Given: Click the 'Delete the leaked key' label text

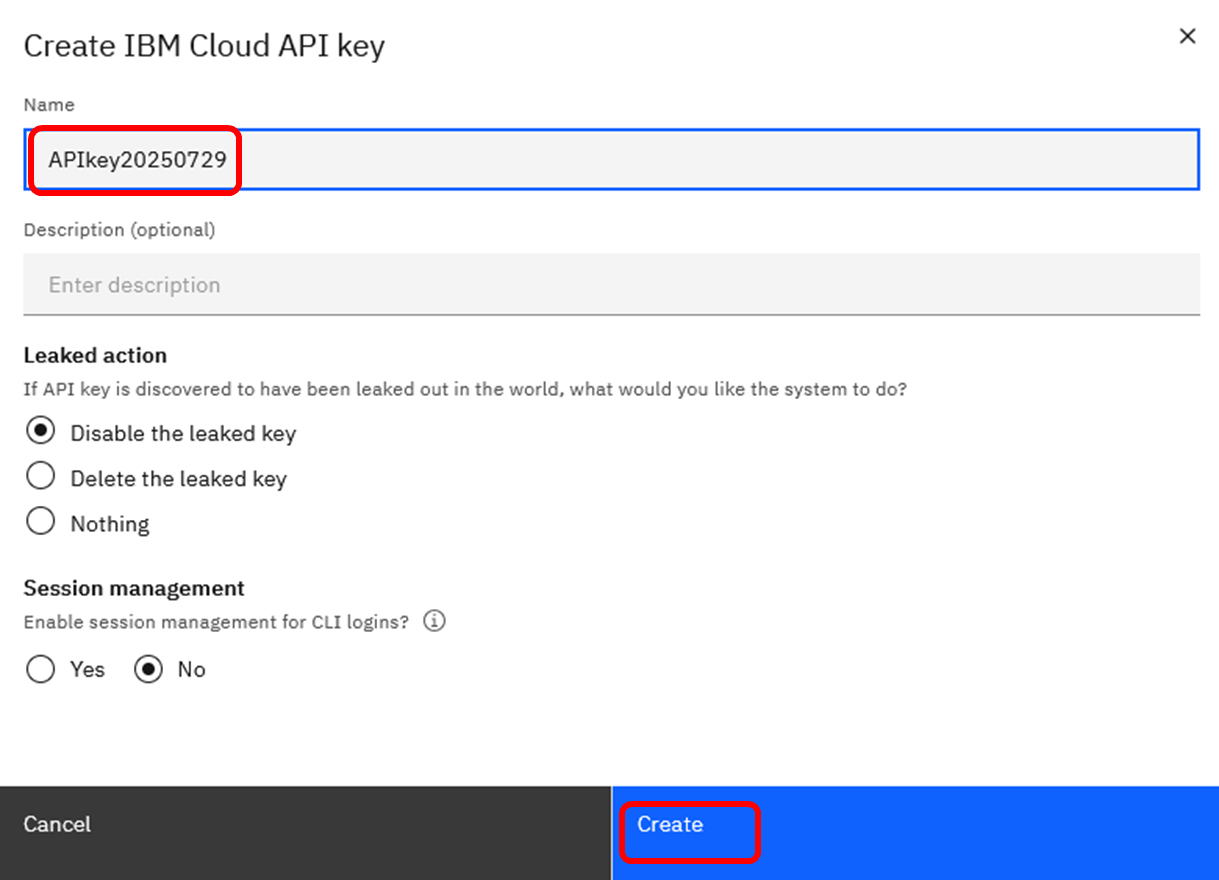Looking at the screenshot, I should tap(178, 479).
